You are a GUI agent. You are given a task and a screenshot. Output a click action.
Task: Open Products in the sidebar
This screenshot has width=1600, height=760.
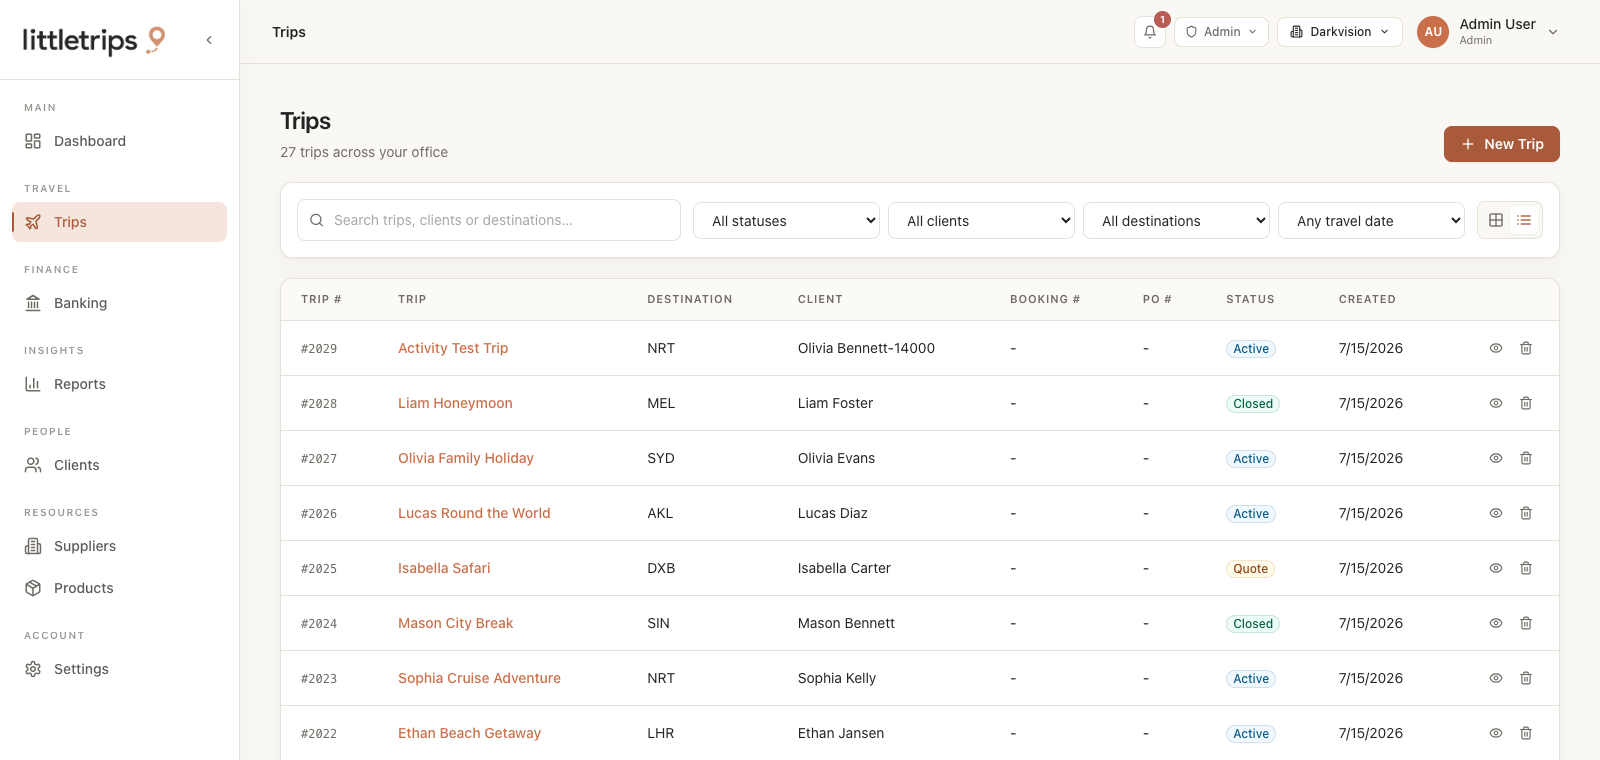tap(119, 588)
